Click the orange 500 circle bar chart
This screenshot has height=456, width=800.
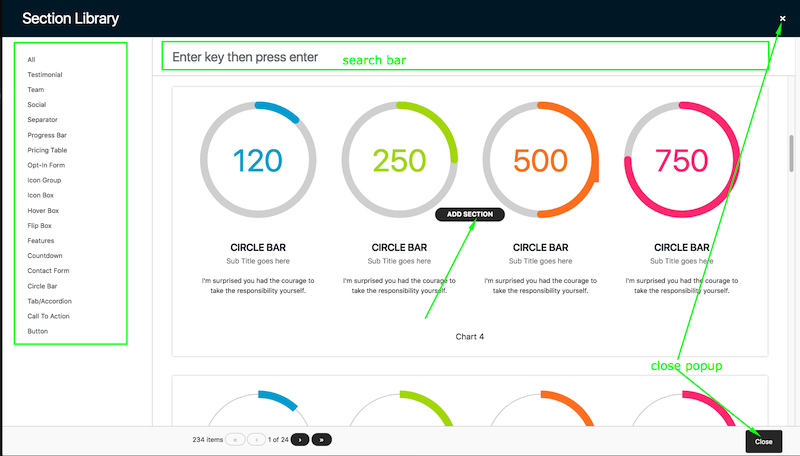tap(541, 160)
